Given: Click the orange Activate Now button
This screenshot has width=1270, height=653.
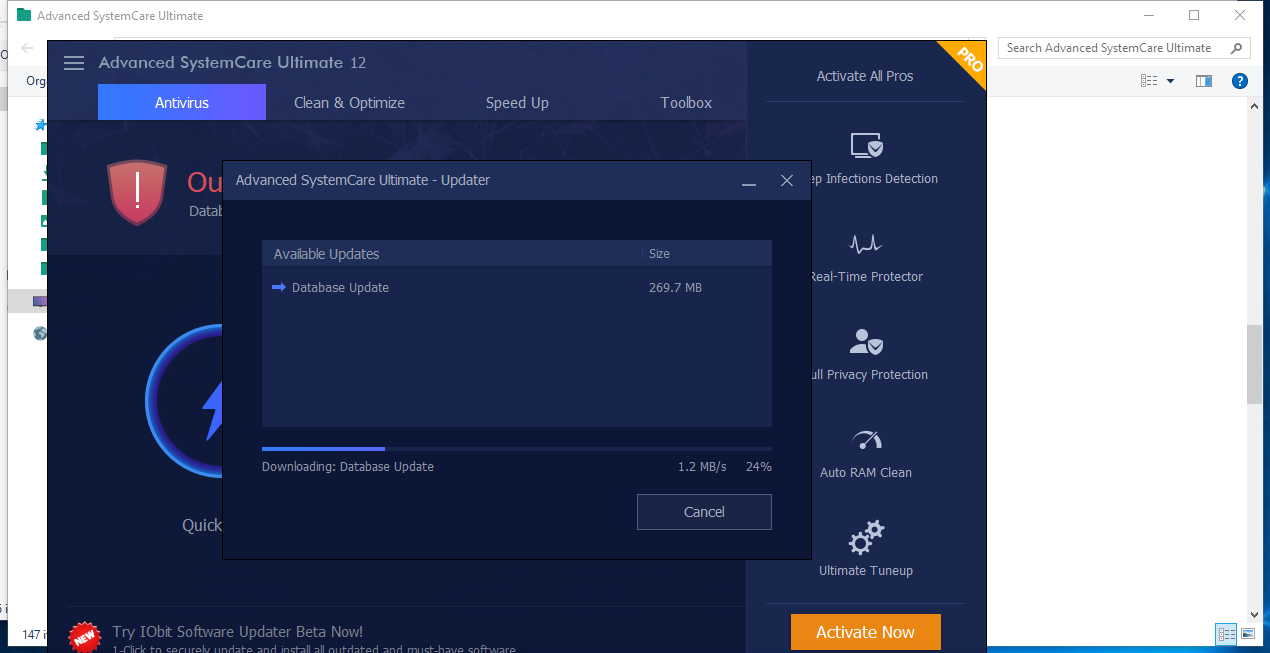Looking at the screenshot, I should [866, 632].
